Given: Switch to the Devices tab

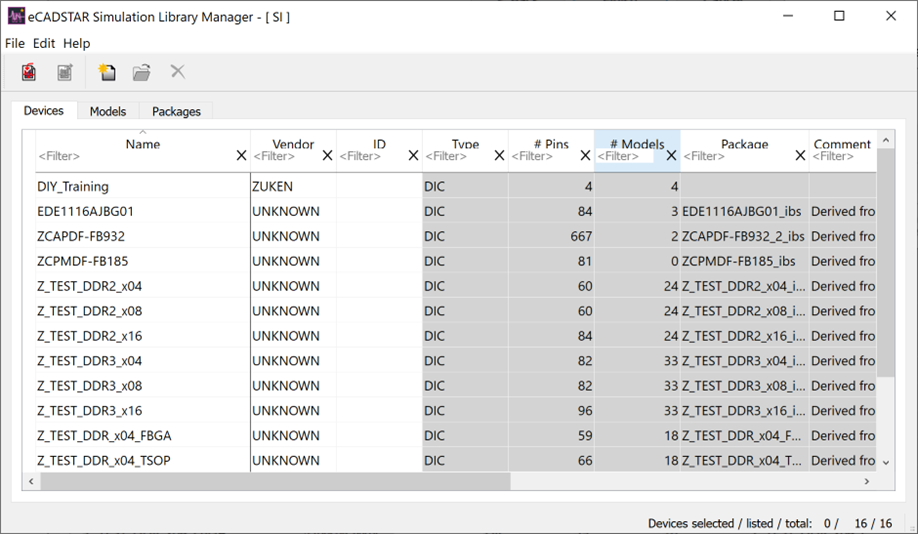Looking at the screenshot, I should 44,111.
